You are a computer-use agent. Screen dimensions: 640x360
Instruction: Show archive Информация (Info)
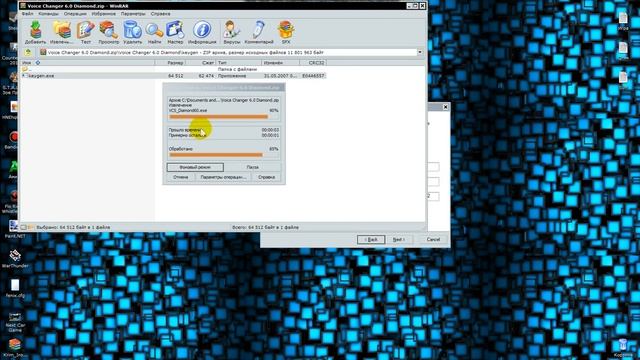coord(202,32)
